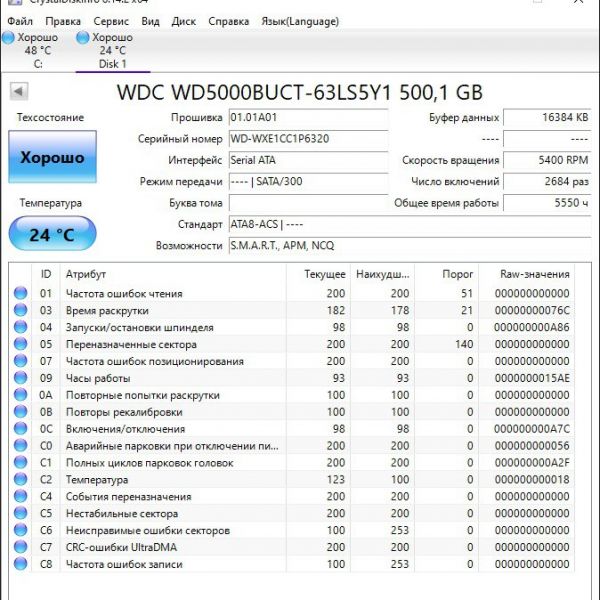The image size is (600, 600).
Task: Click the 24 °C temperature indicator button
Action: pos(52,233)
